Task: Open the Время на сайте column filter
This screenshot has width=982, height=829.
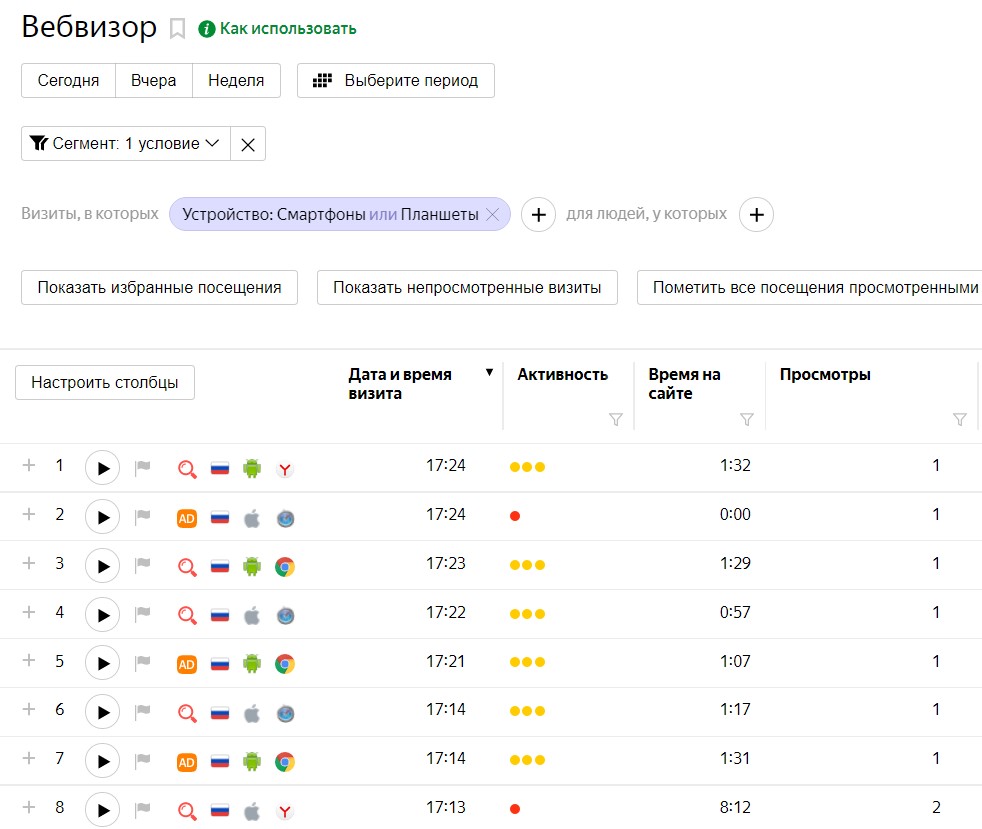Action: (x=747, y=420)
